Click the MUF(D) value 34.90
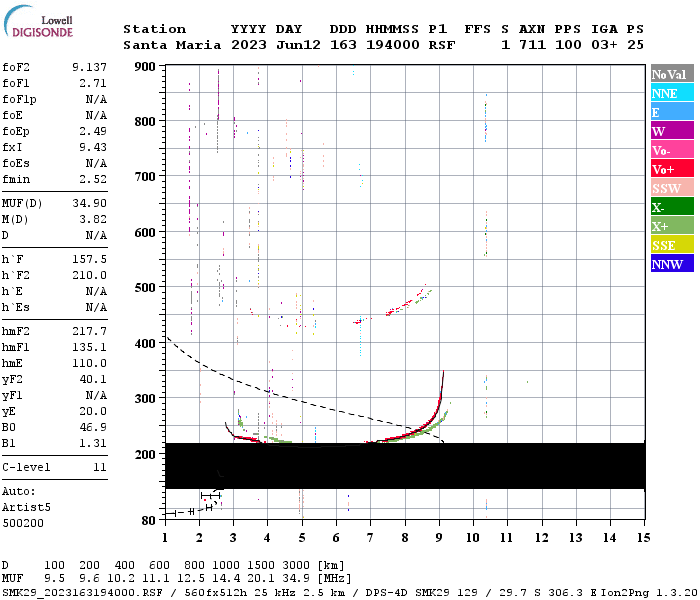Image resolution: width=700 pixels, height=600 pixels. (89, 203)
